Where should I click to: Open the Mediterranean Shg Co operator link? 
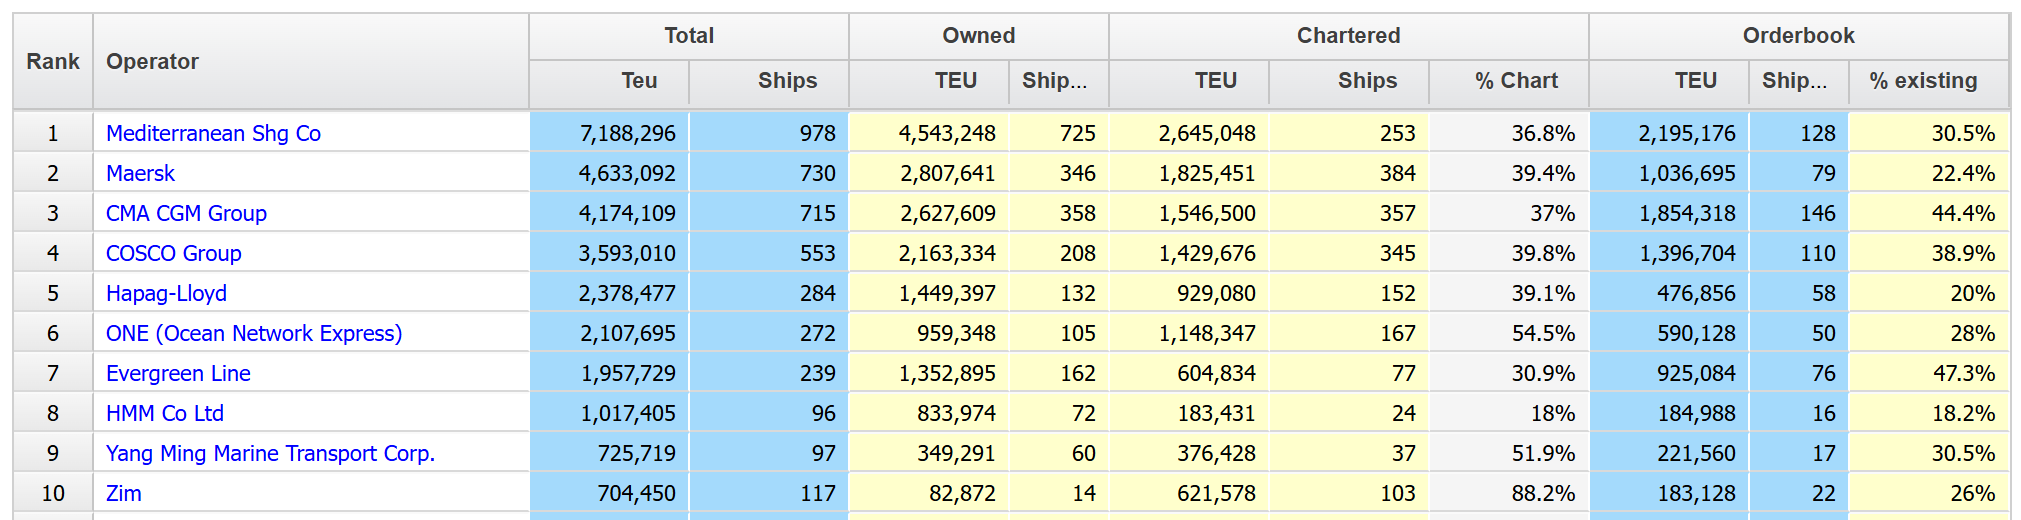point(213,133)
